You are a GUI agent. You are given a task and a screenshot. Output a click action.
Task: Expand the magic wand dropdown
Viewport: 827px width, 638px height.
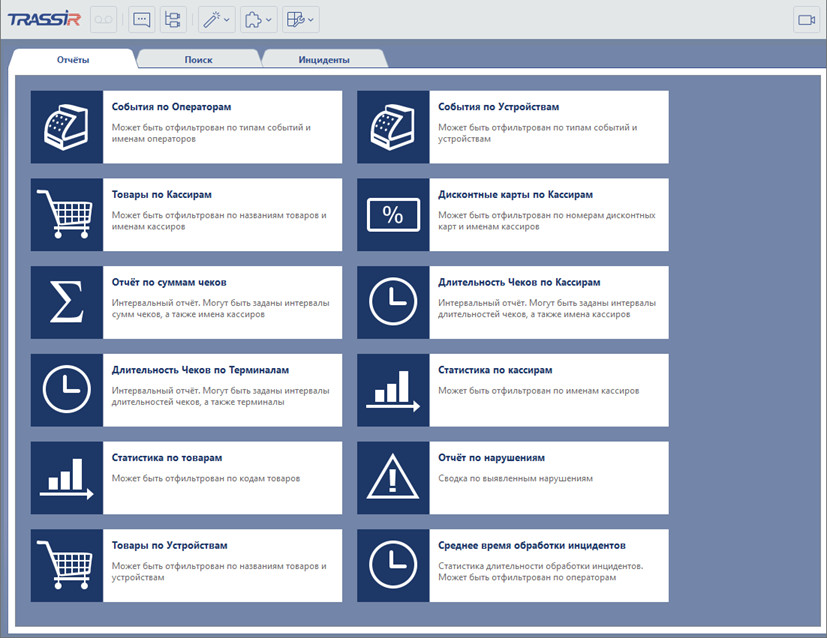pos(215,19)
